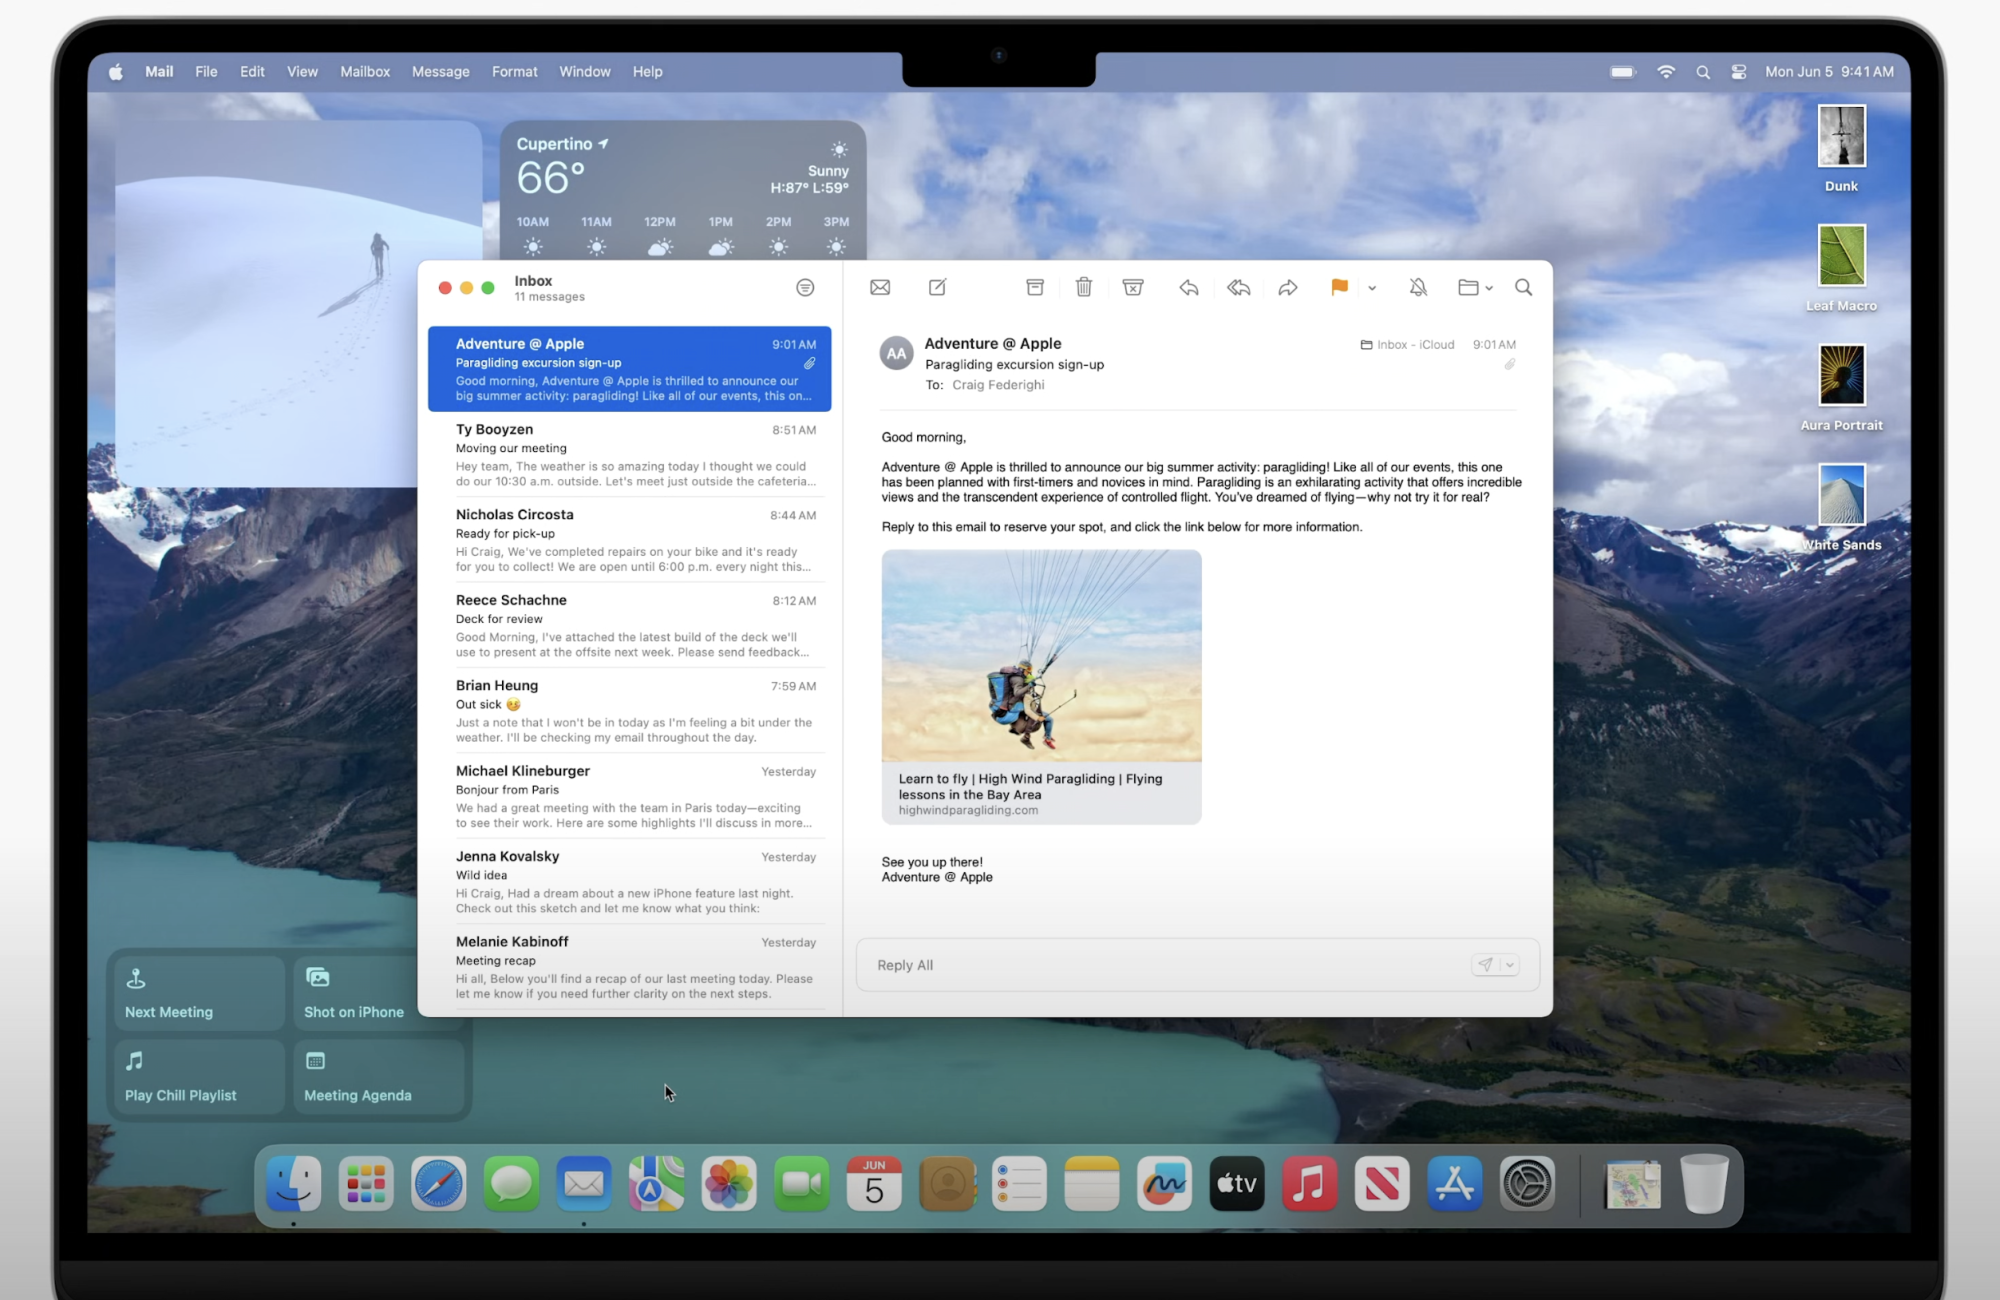Image resolution: width=2000 pixels, height=1300 pixels.
Task: Search mail with magnifier icon
Action: pos(1523,288)
